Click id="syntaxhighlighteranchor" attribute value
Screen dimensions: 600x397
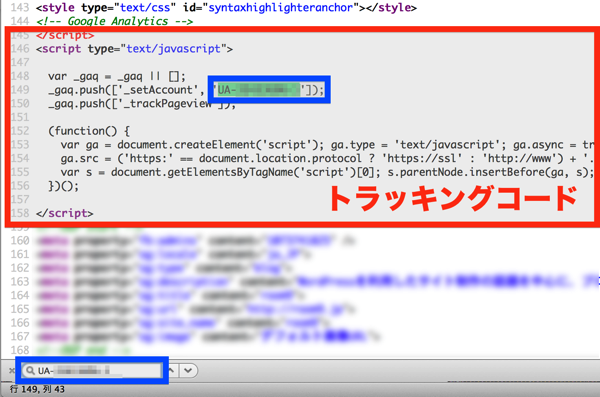[x=280, y=8]
